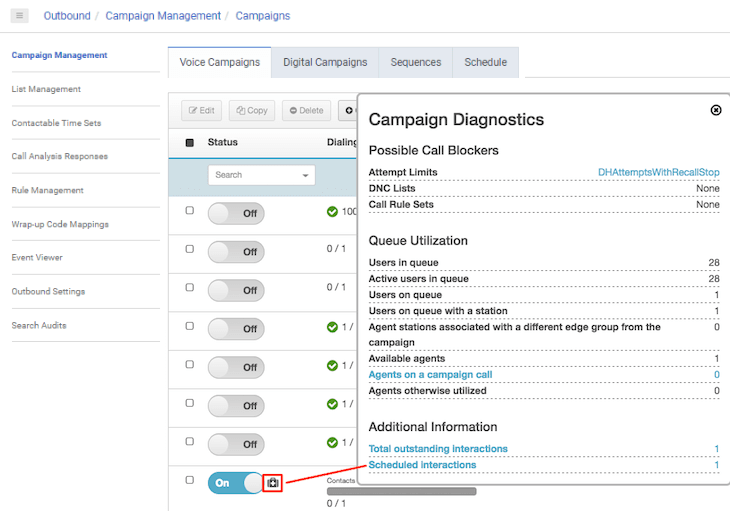This screenshot has width=730, height=511.
Task: Enable the first campaign's Off toggle
Action: (x=235, y=213)
